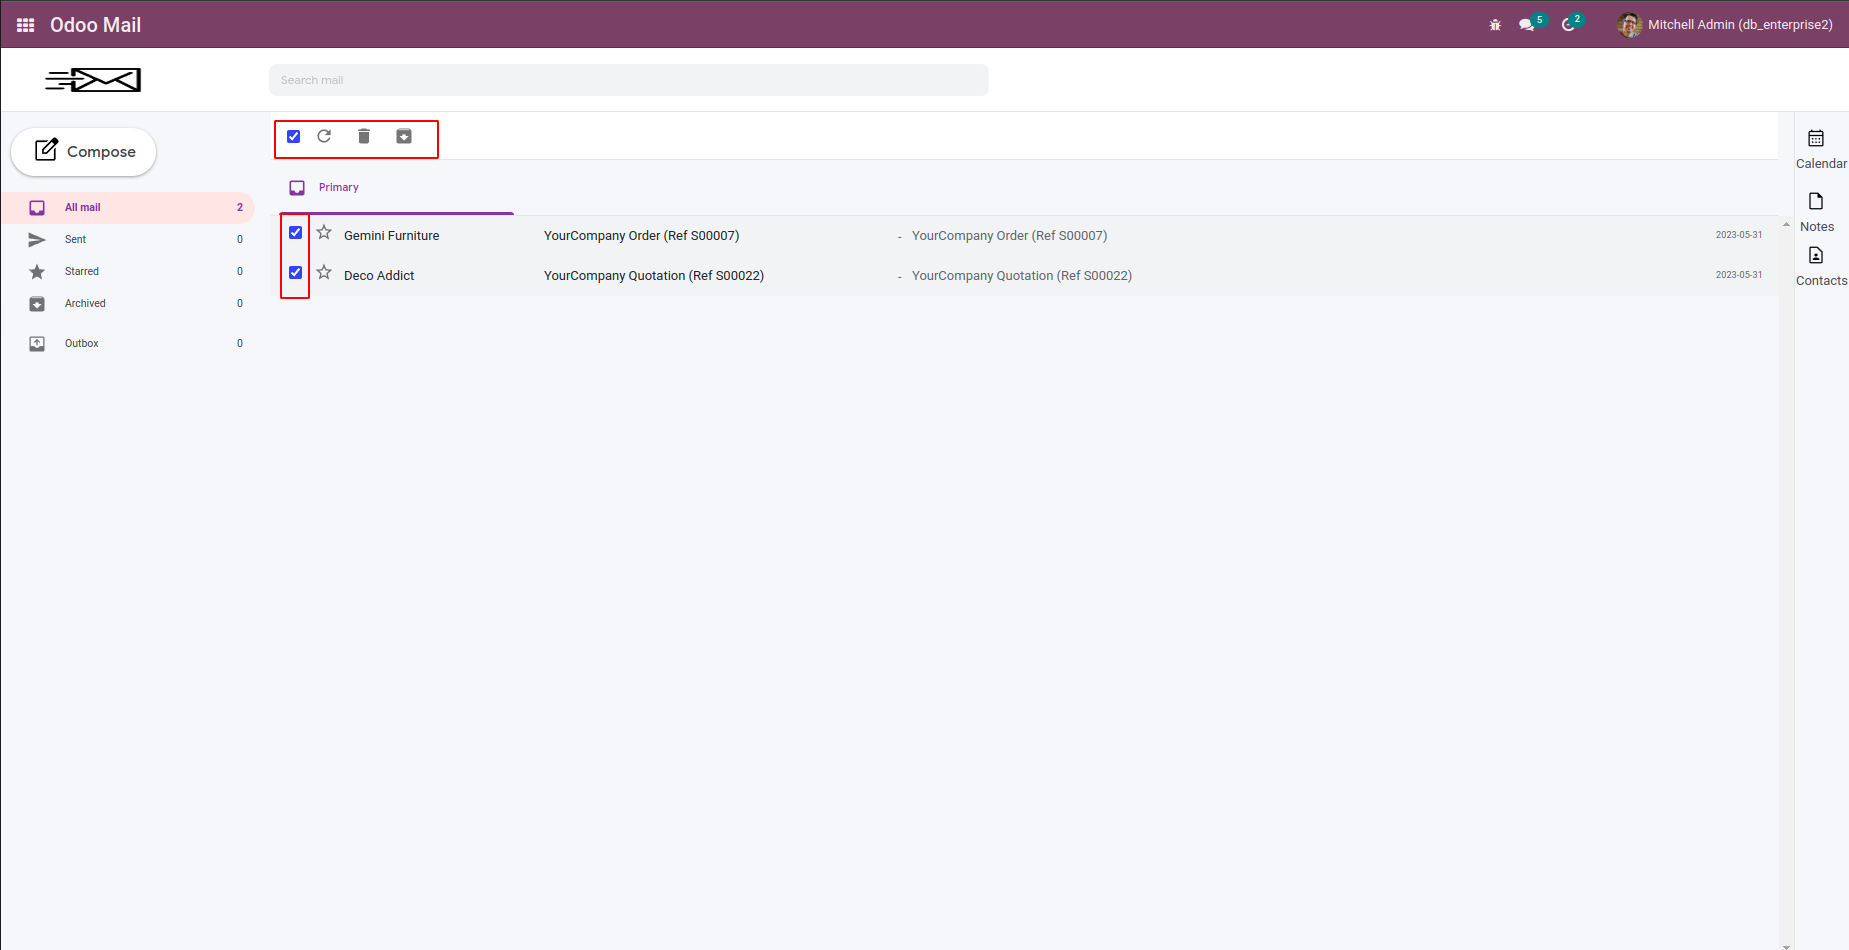Uncheck the Deco Addict mail checkbox
1849x950 pixels.
pyautogui.click(x=296, y=273)
